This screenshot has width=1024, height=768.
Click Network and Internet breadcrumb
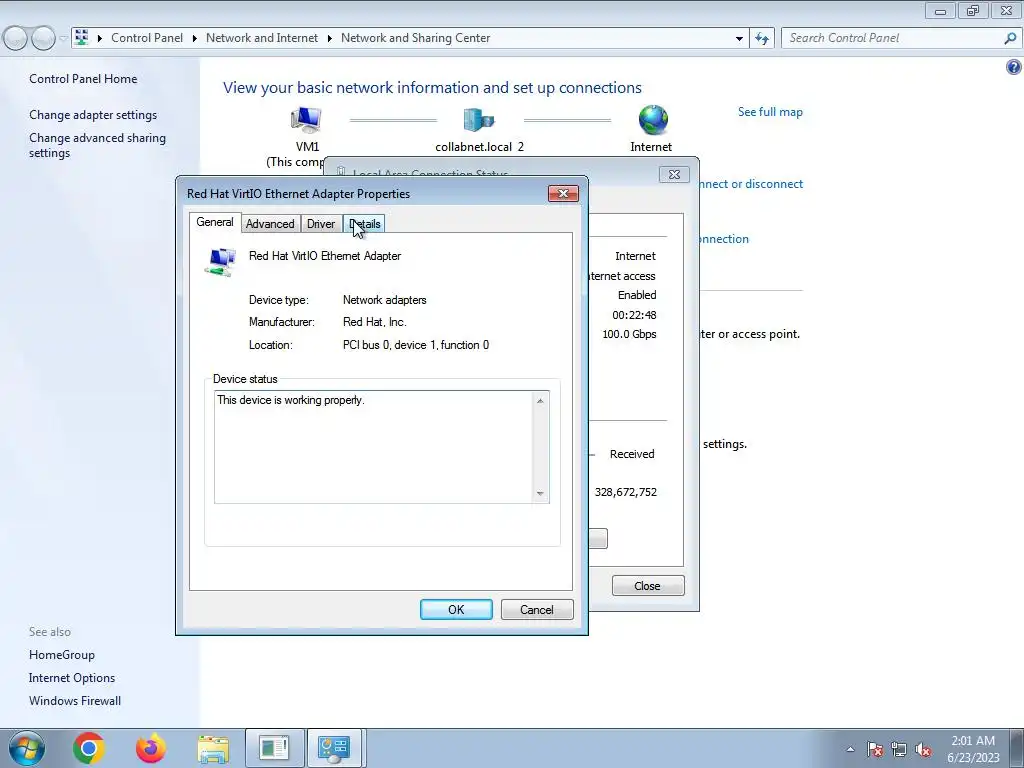coord(262,38)
